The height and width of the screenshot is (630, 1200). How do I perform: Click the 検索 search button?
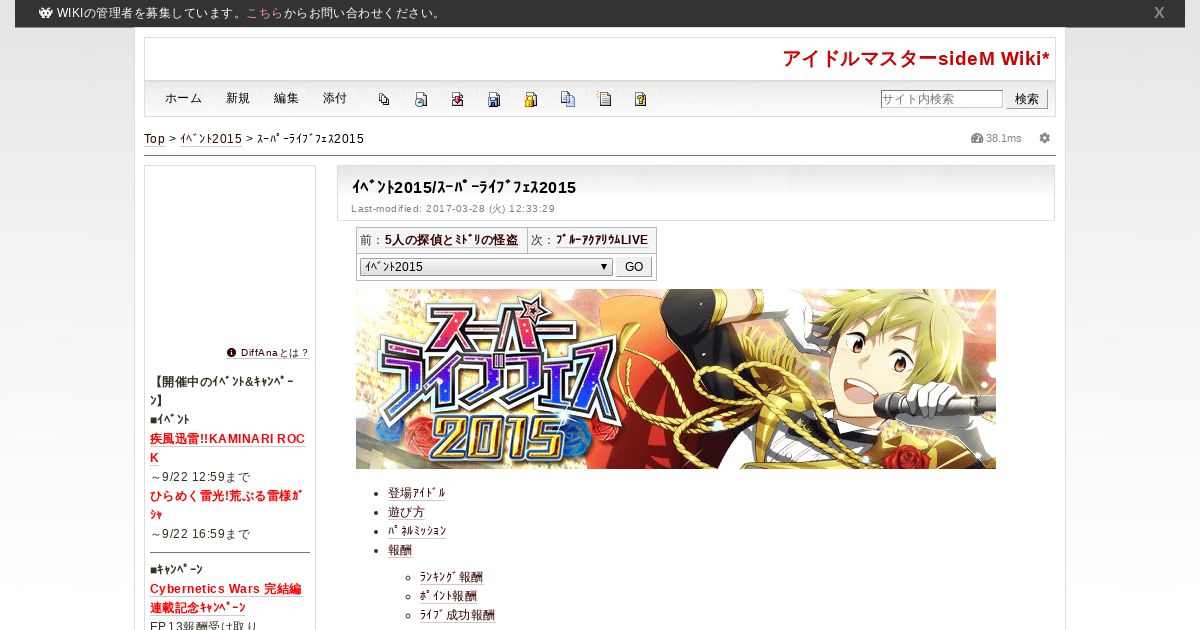1027,99
